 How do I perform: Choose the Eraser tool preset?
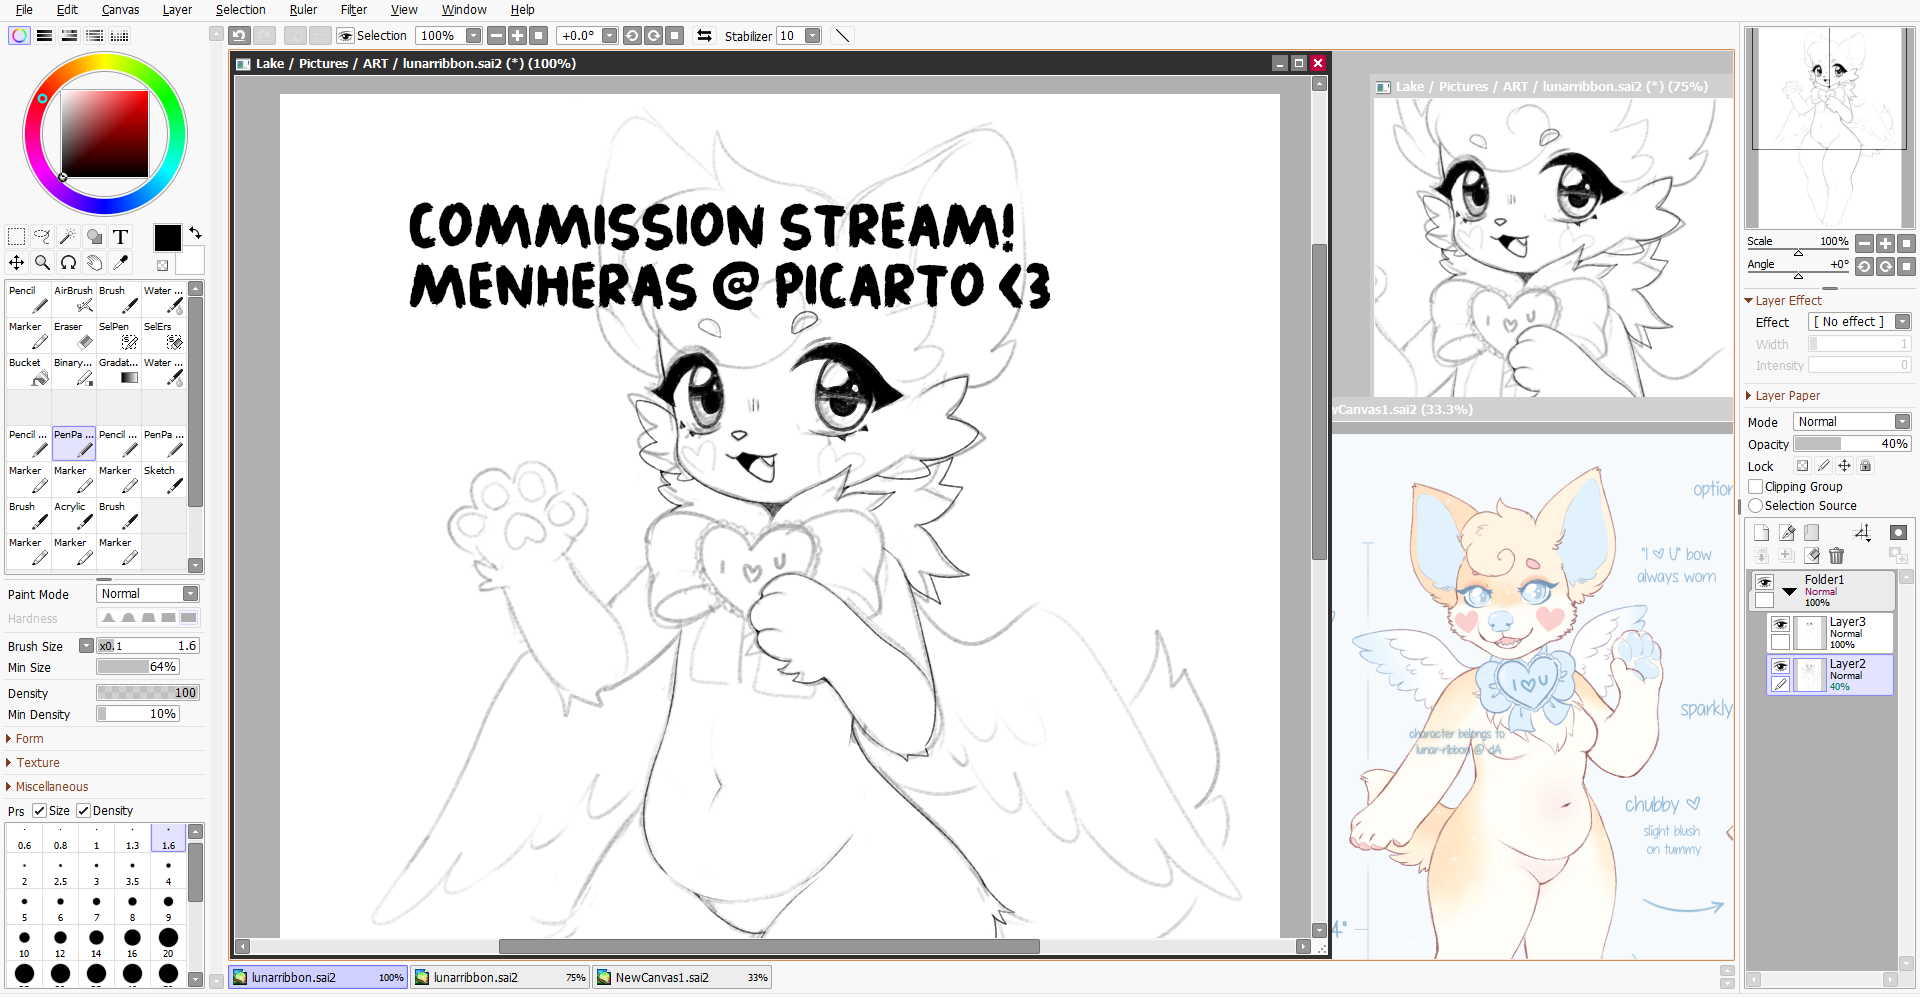(x=74, y=336)
